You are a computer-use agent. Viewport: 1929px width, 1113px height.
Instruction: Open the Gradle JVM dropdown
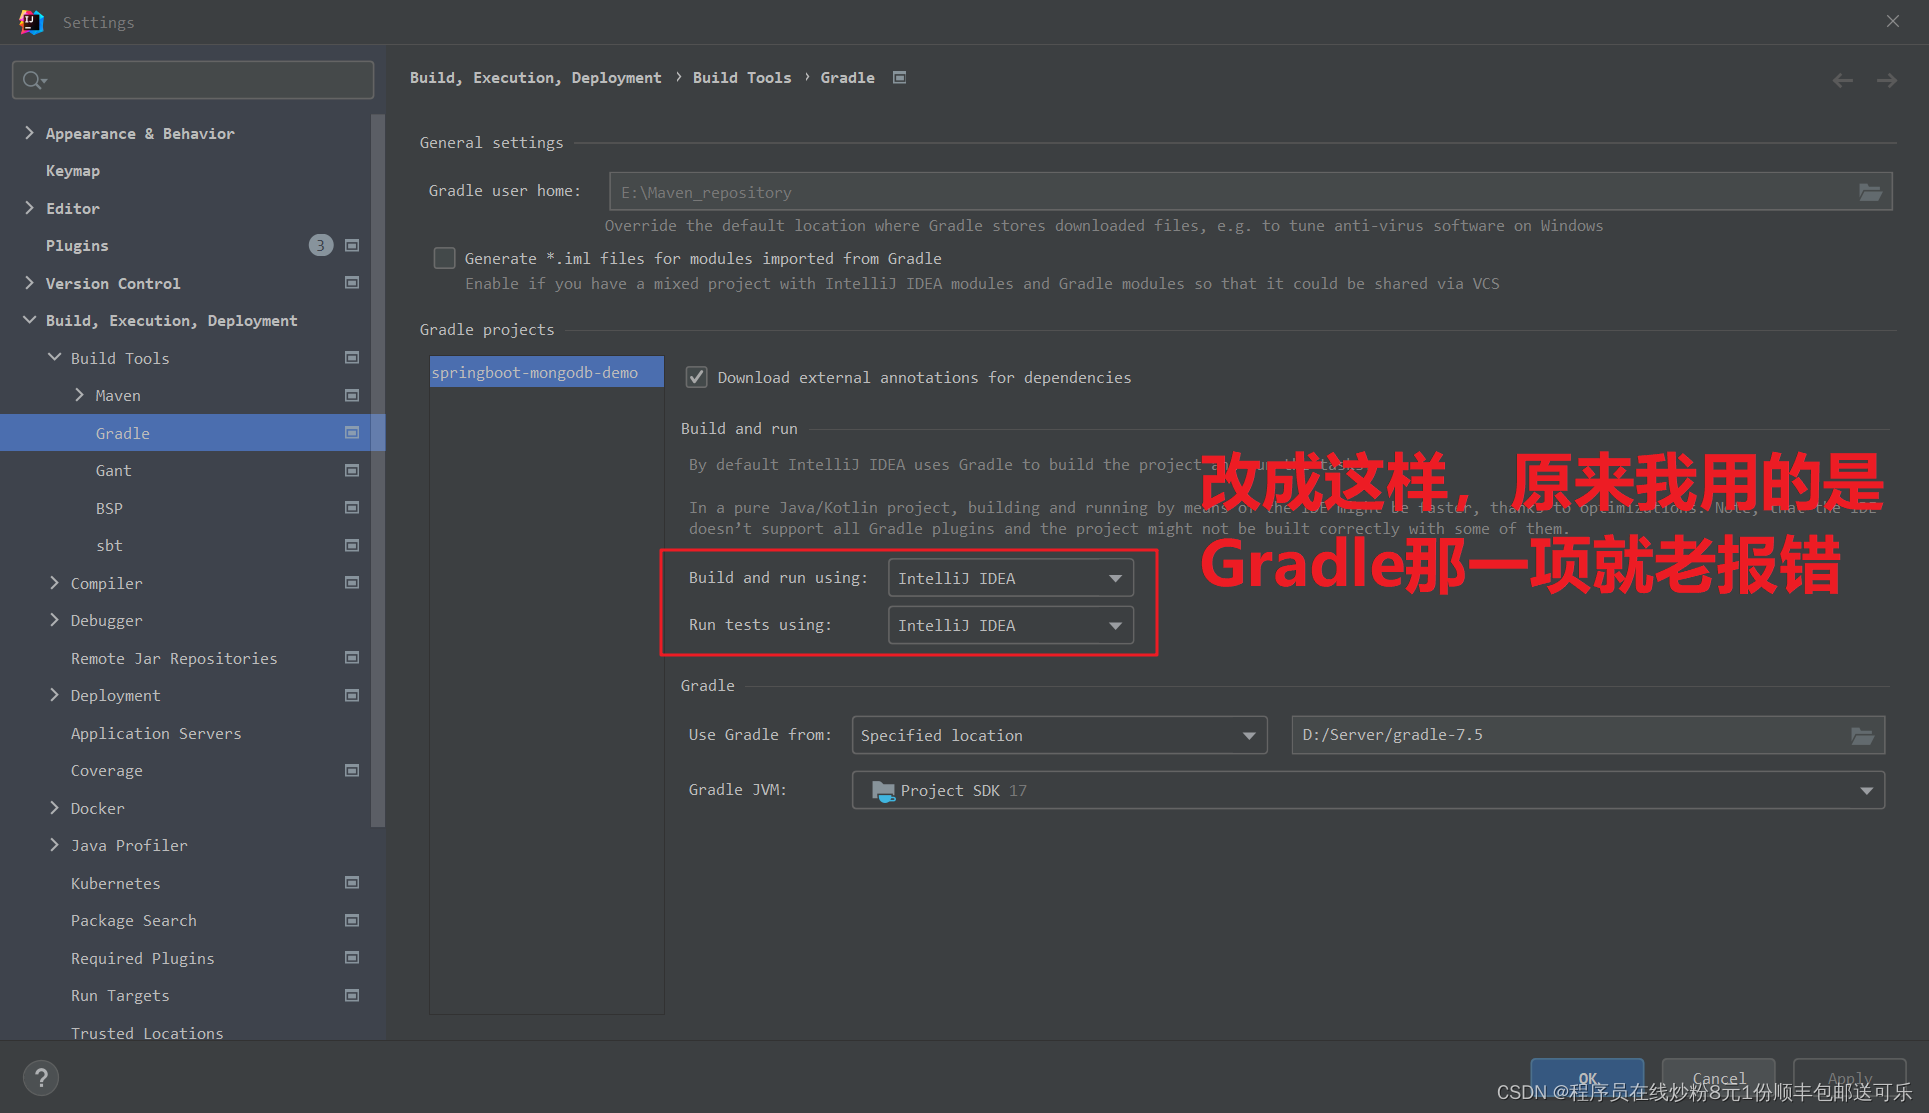point(1368,790)
